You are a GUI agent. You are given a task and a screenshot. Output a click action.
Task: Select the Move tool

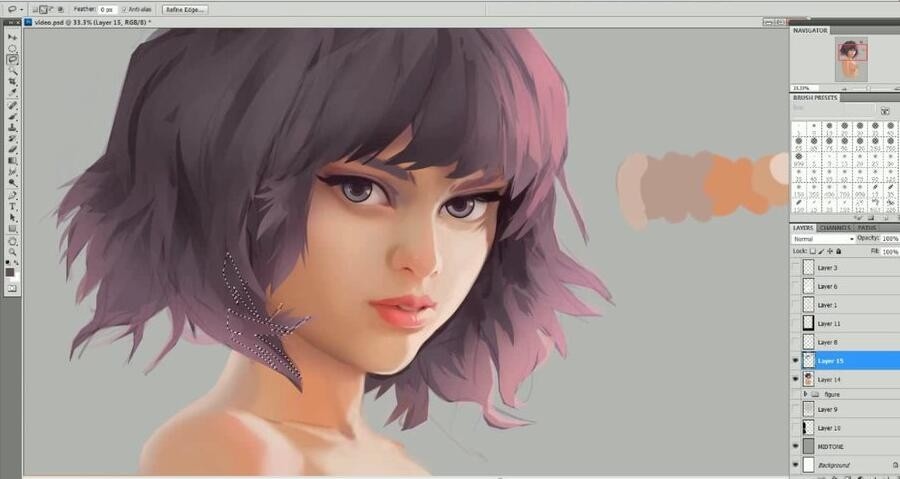(x=13, y=37)
